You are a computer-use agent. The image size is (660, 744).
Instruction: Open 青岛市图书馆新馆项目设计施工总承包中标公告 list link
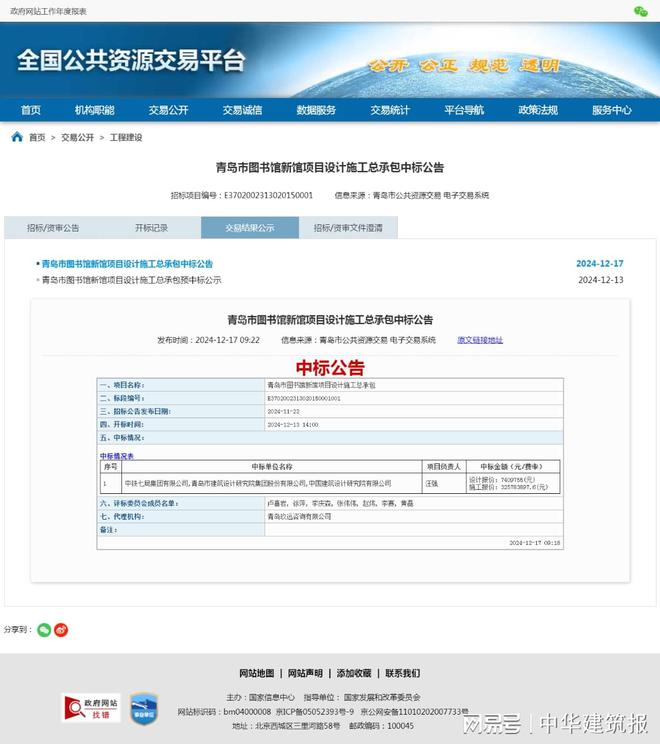[x=127, y=264]
